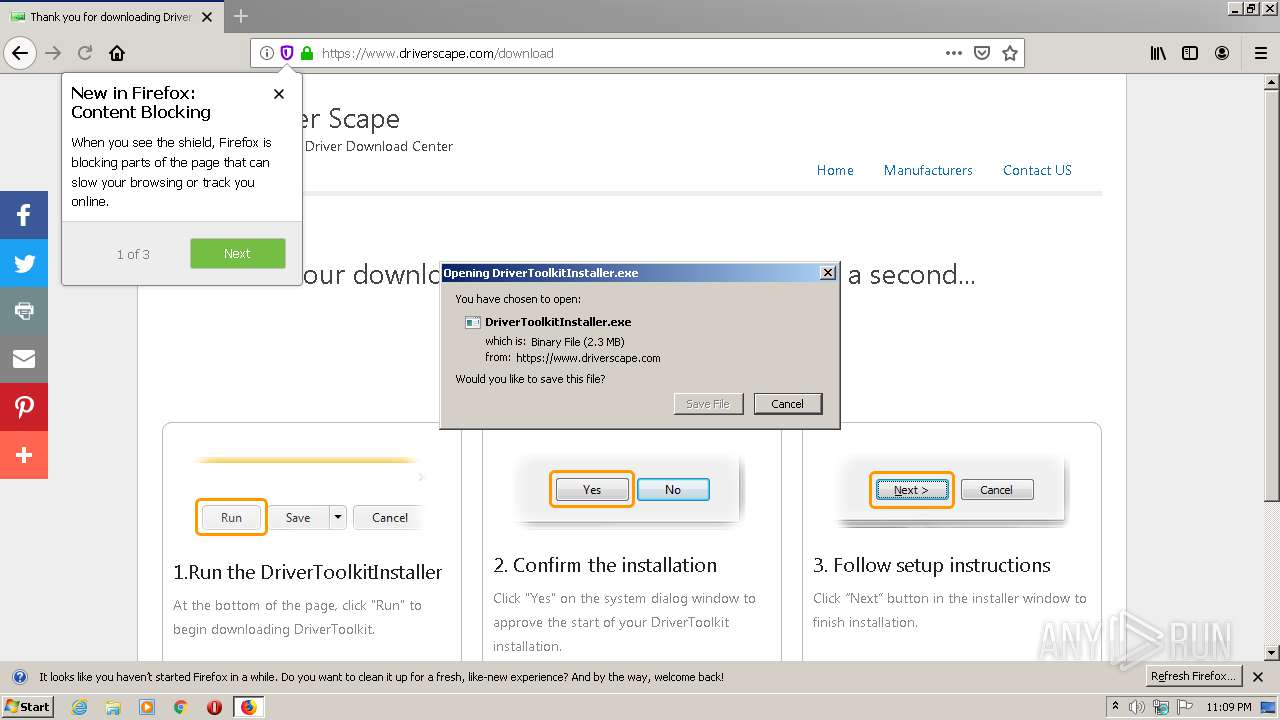Close the Opening DriverToolkitInstaller.exe dialog

point(827,273)
